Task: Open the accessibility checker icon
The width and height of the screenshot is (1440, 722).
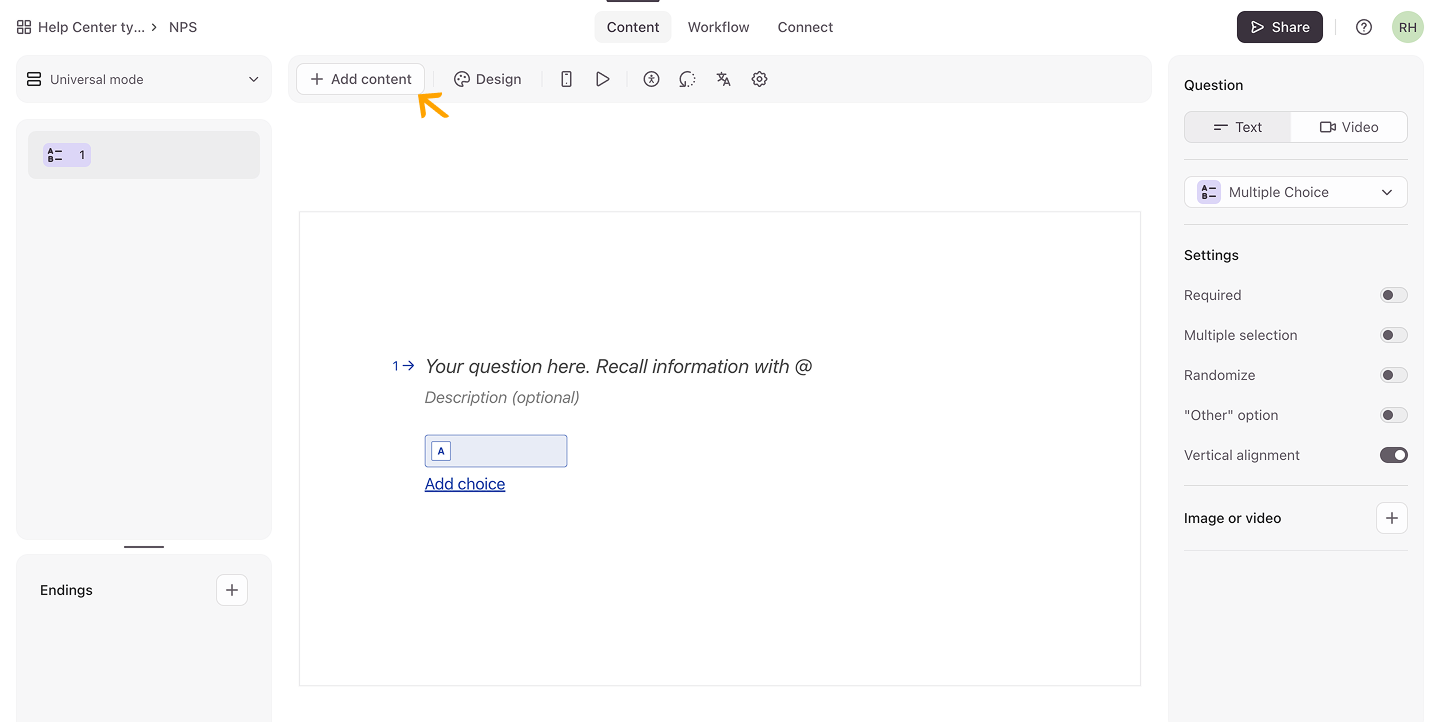Action: click(651, 79)
